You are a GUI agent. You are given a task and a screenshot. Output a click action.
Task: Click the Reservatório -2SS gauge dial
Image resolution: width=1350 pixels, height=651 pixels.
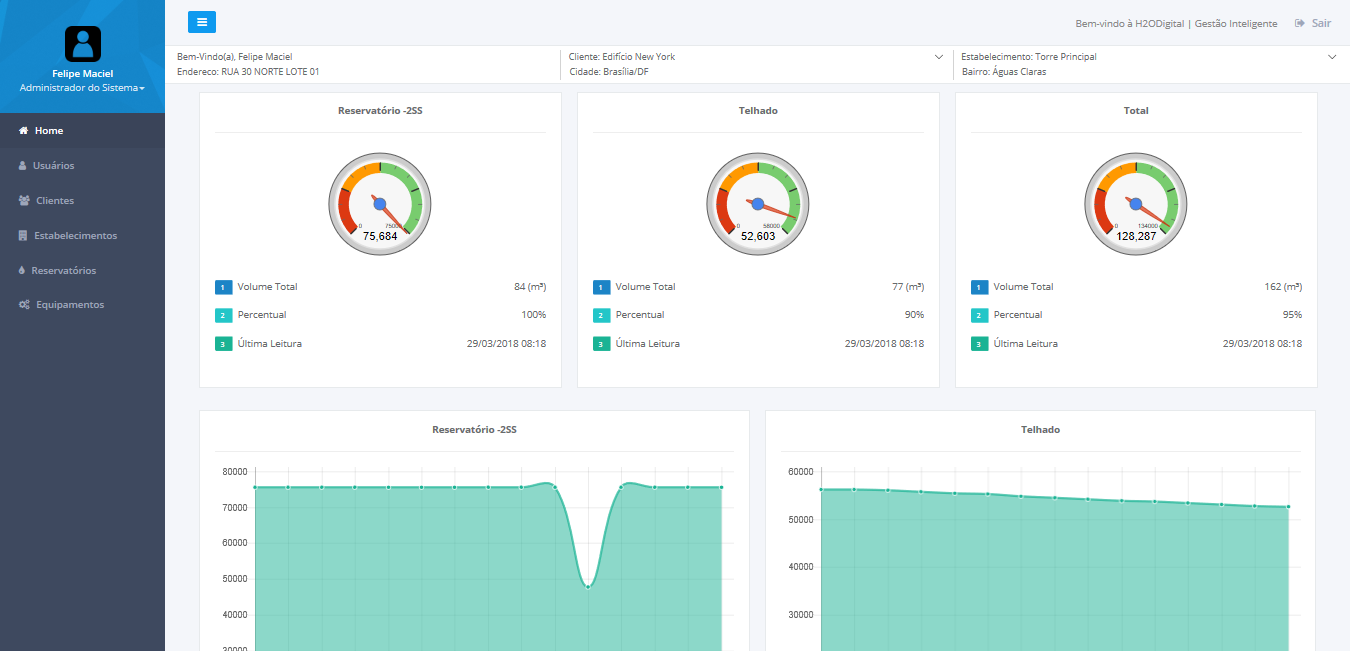click(x=380, y=204)
